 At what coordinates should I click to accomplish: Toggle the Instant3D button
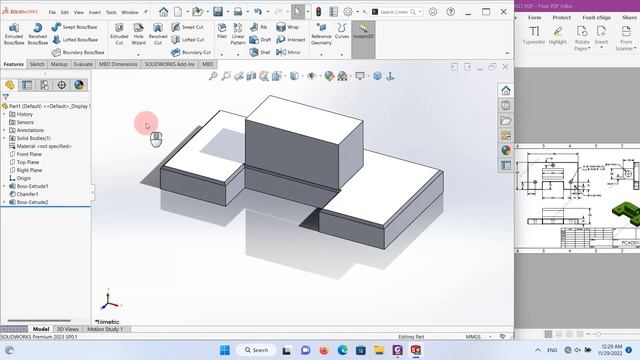(x=363, y=31)
